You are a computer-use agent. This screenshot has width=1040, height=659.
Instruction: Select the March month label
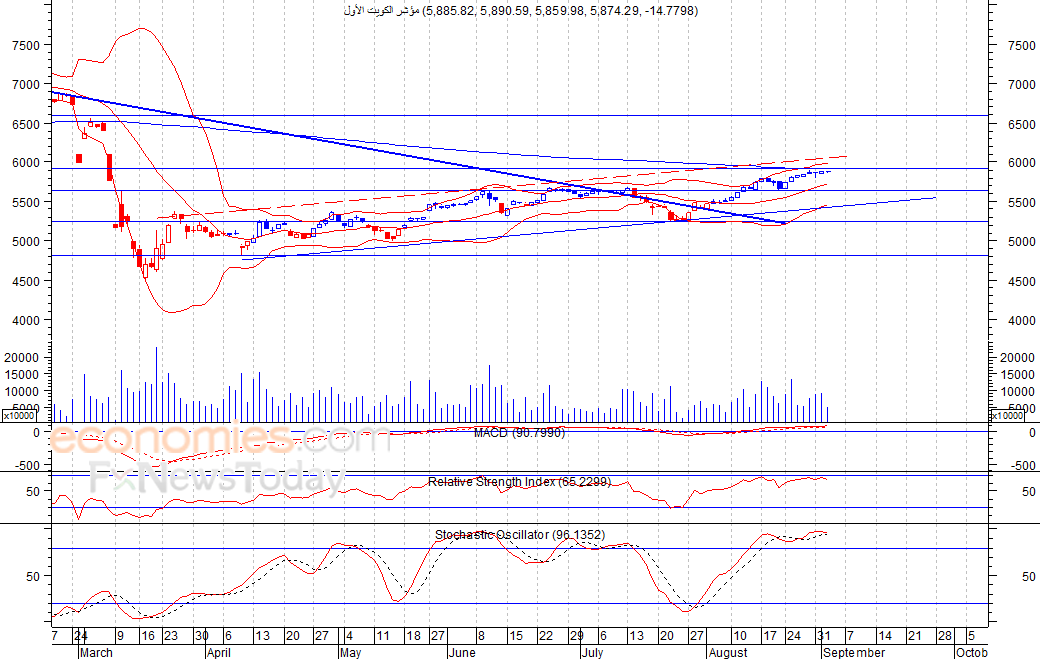(x=96, y=652)
